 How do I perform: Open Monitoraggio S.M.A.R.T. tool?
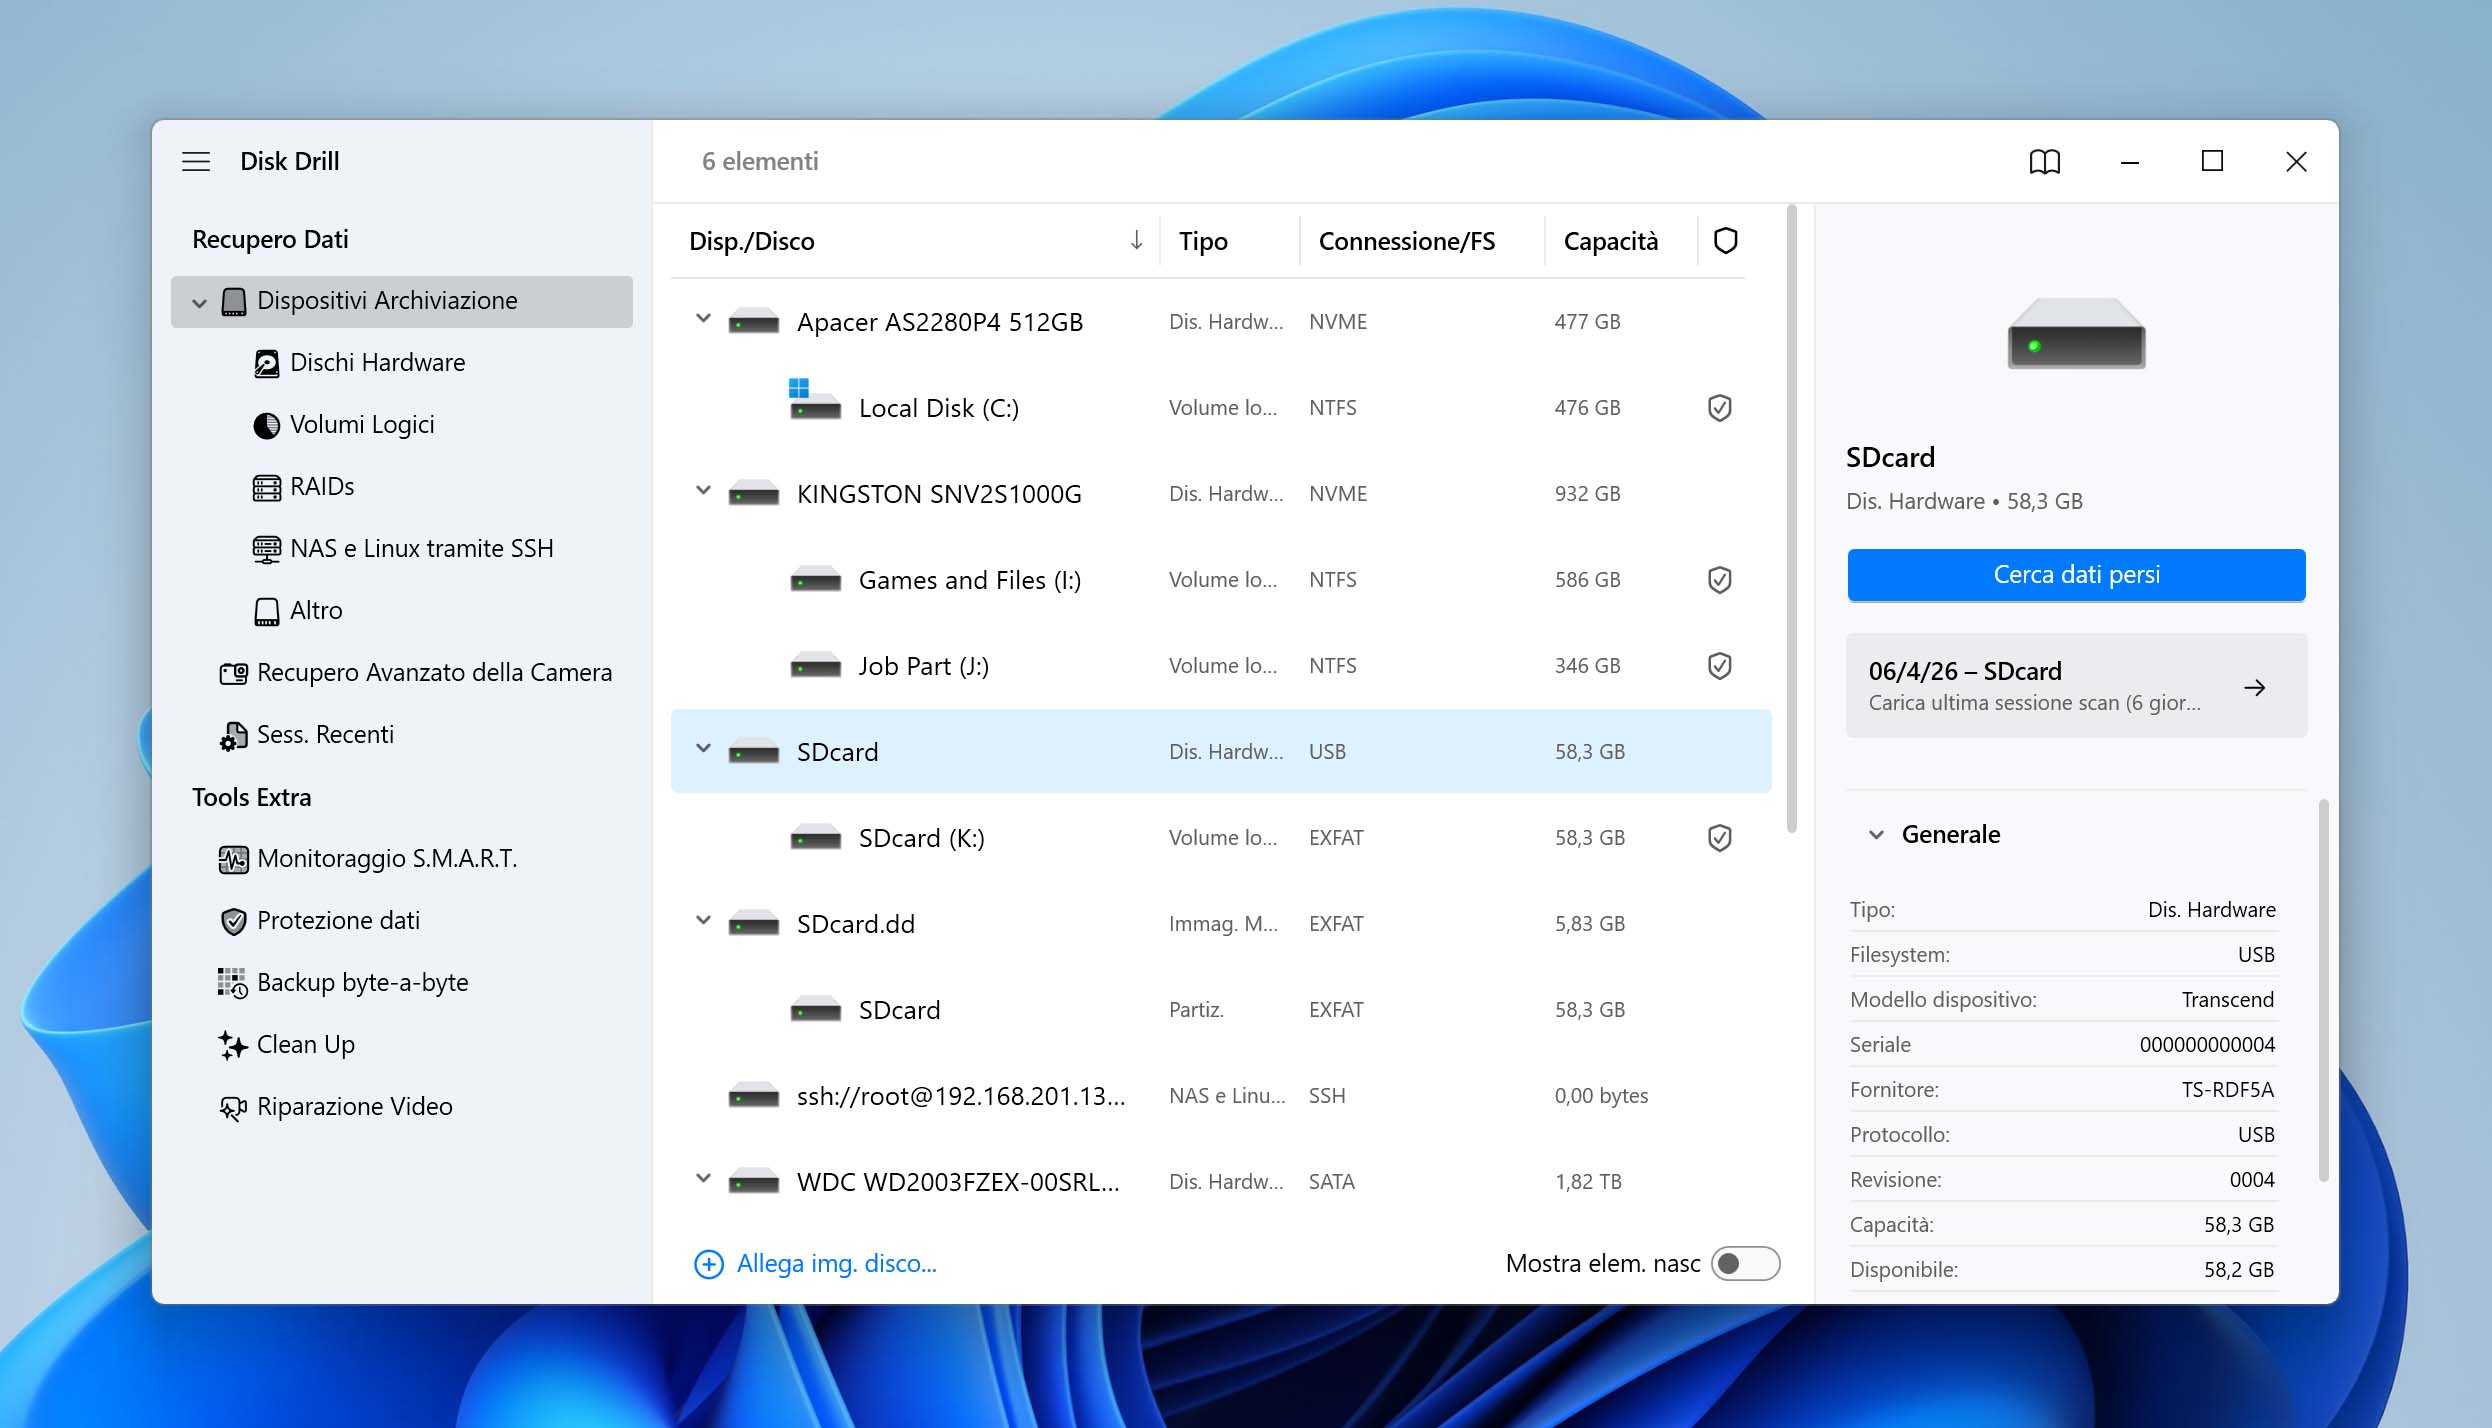coord(402,859)
